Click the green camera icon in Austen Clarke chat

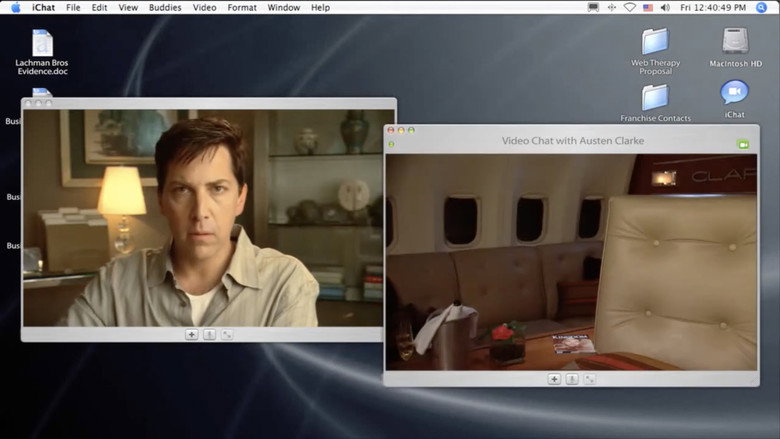pyautogui.click(x=743, y=145)
